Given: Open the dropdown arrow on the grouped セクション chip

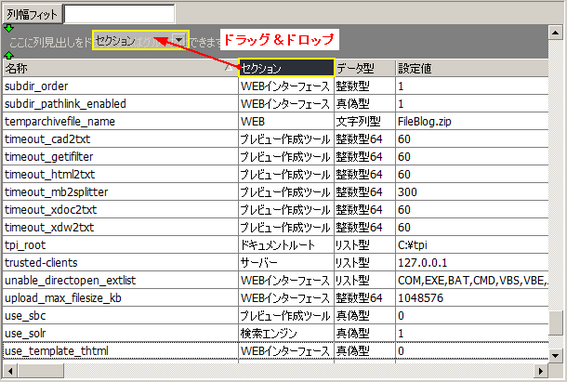Looking at the screenshot, I should pyautogui.click(x=179, y=40).
